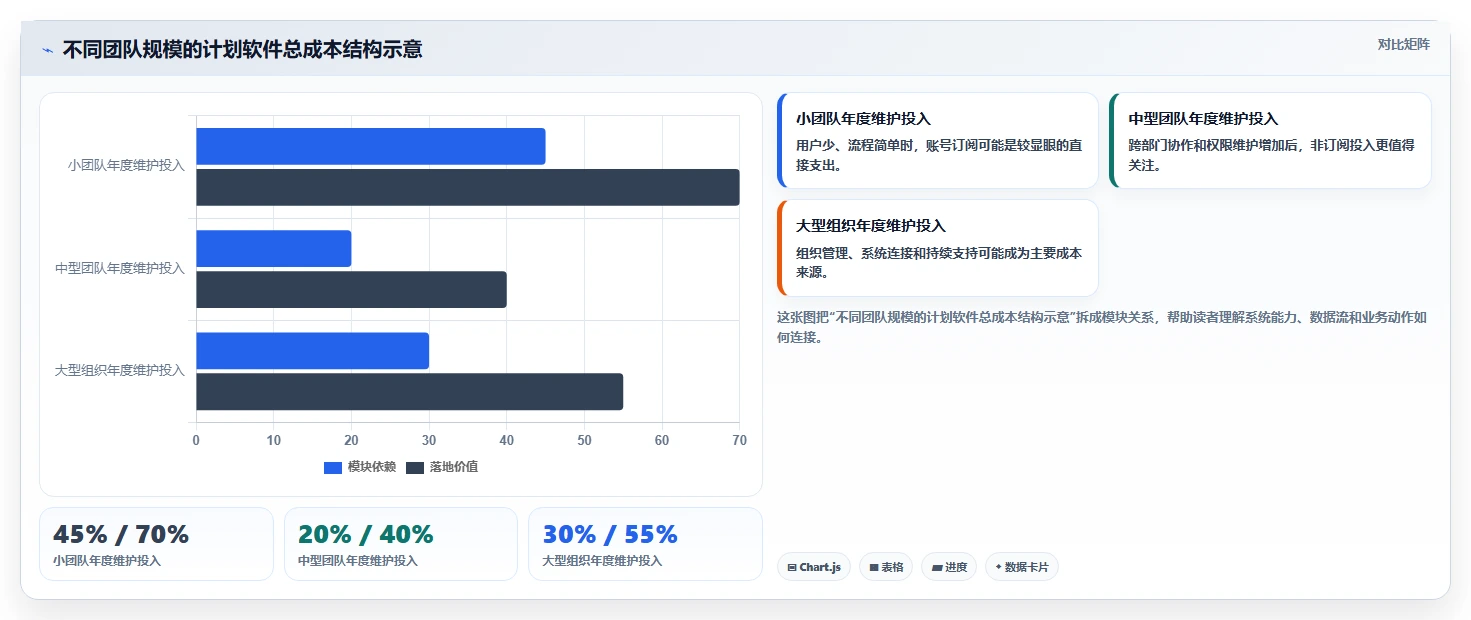Viewport: 1471px width, 620px height.
Task: Click the icon inside the Chart.js chip
Action: [792, 568]
